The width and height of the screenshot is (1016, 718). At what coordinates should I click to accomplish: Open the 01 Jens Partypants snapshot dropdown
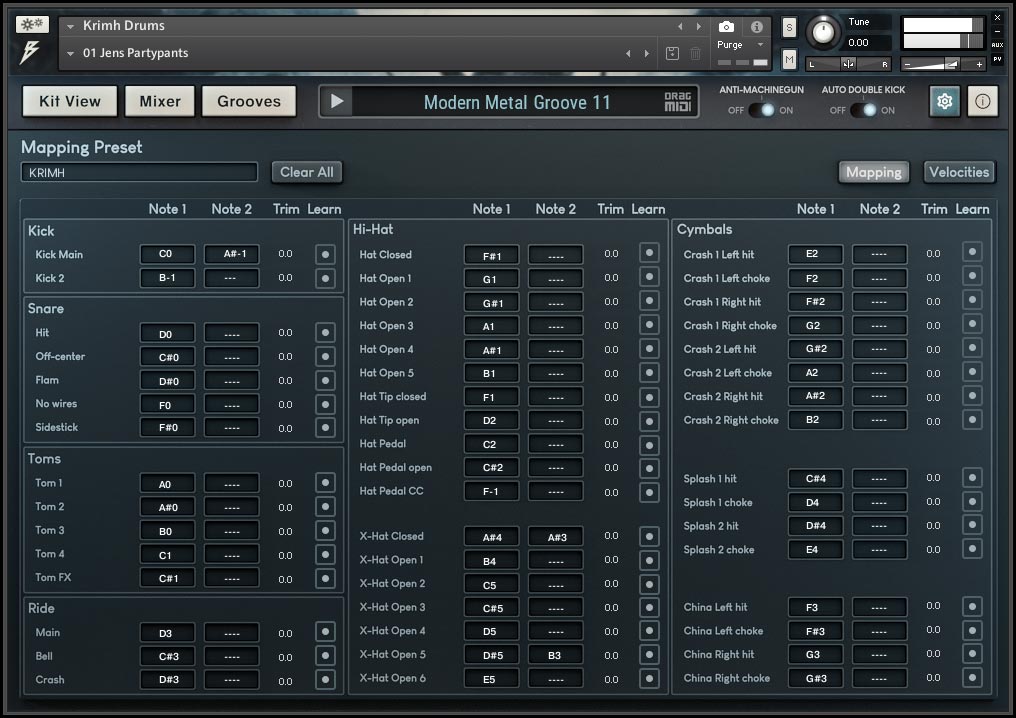tap(70, 54)
